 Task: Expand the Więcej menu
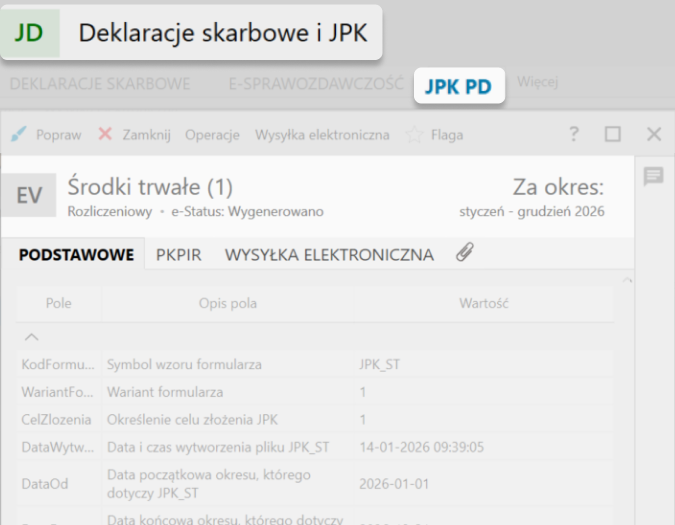click(x=537, y=83)
